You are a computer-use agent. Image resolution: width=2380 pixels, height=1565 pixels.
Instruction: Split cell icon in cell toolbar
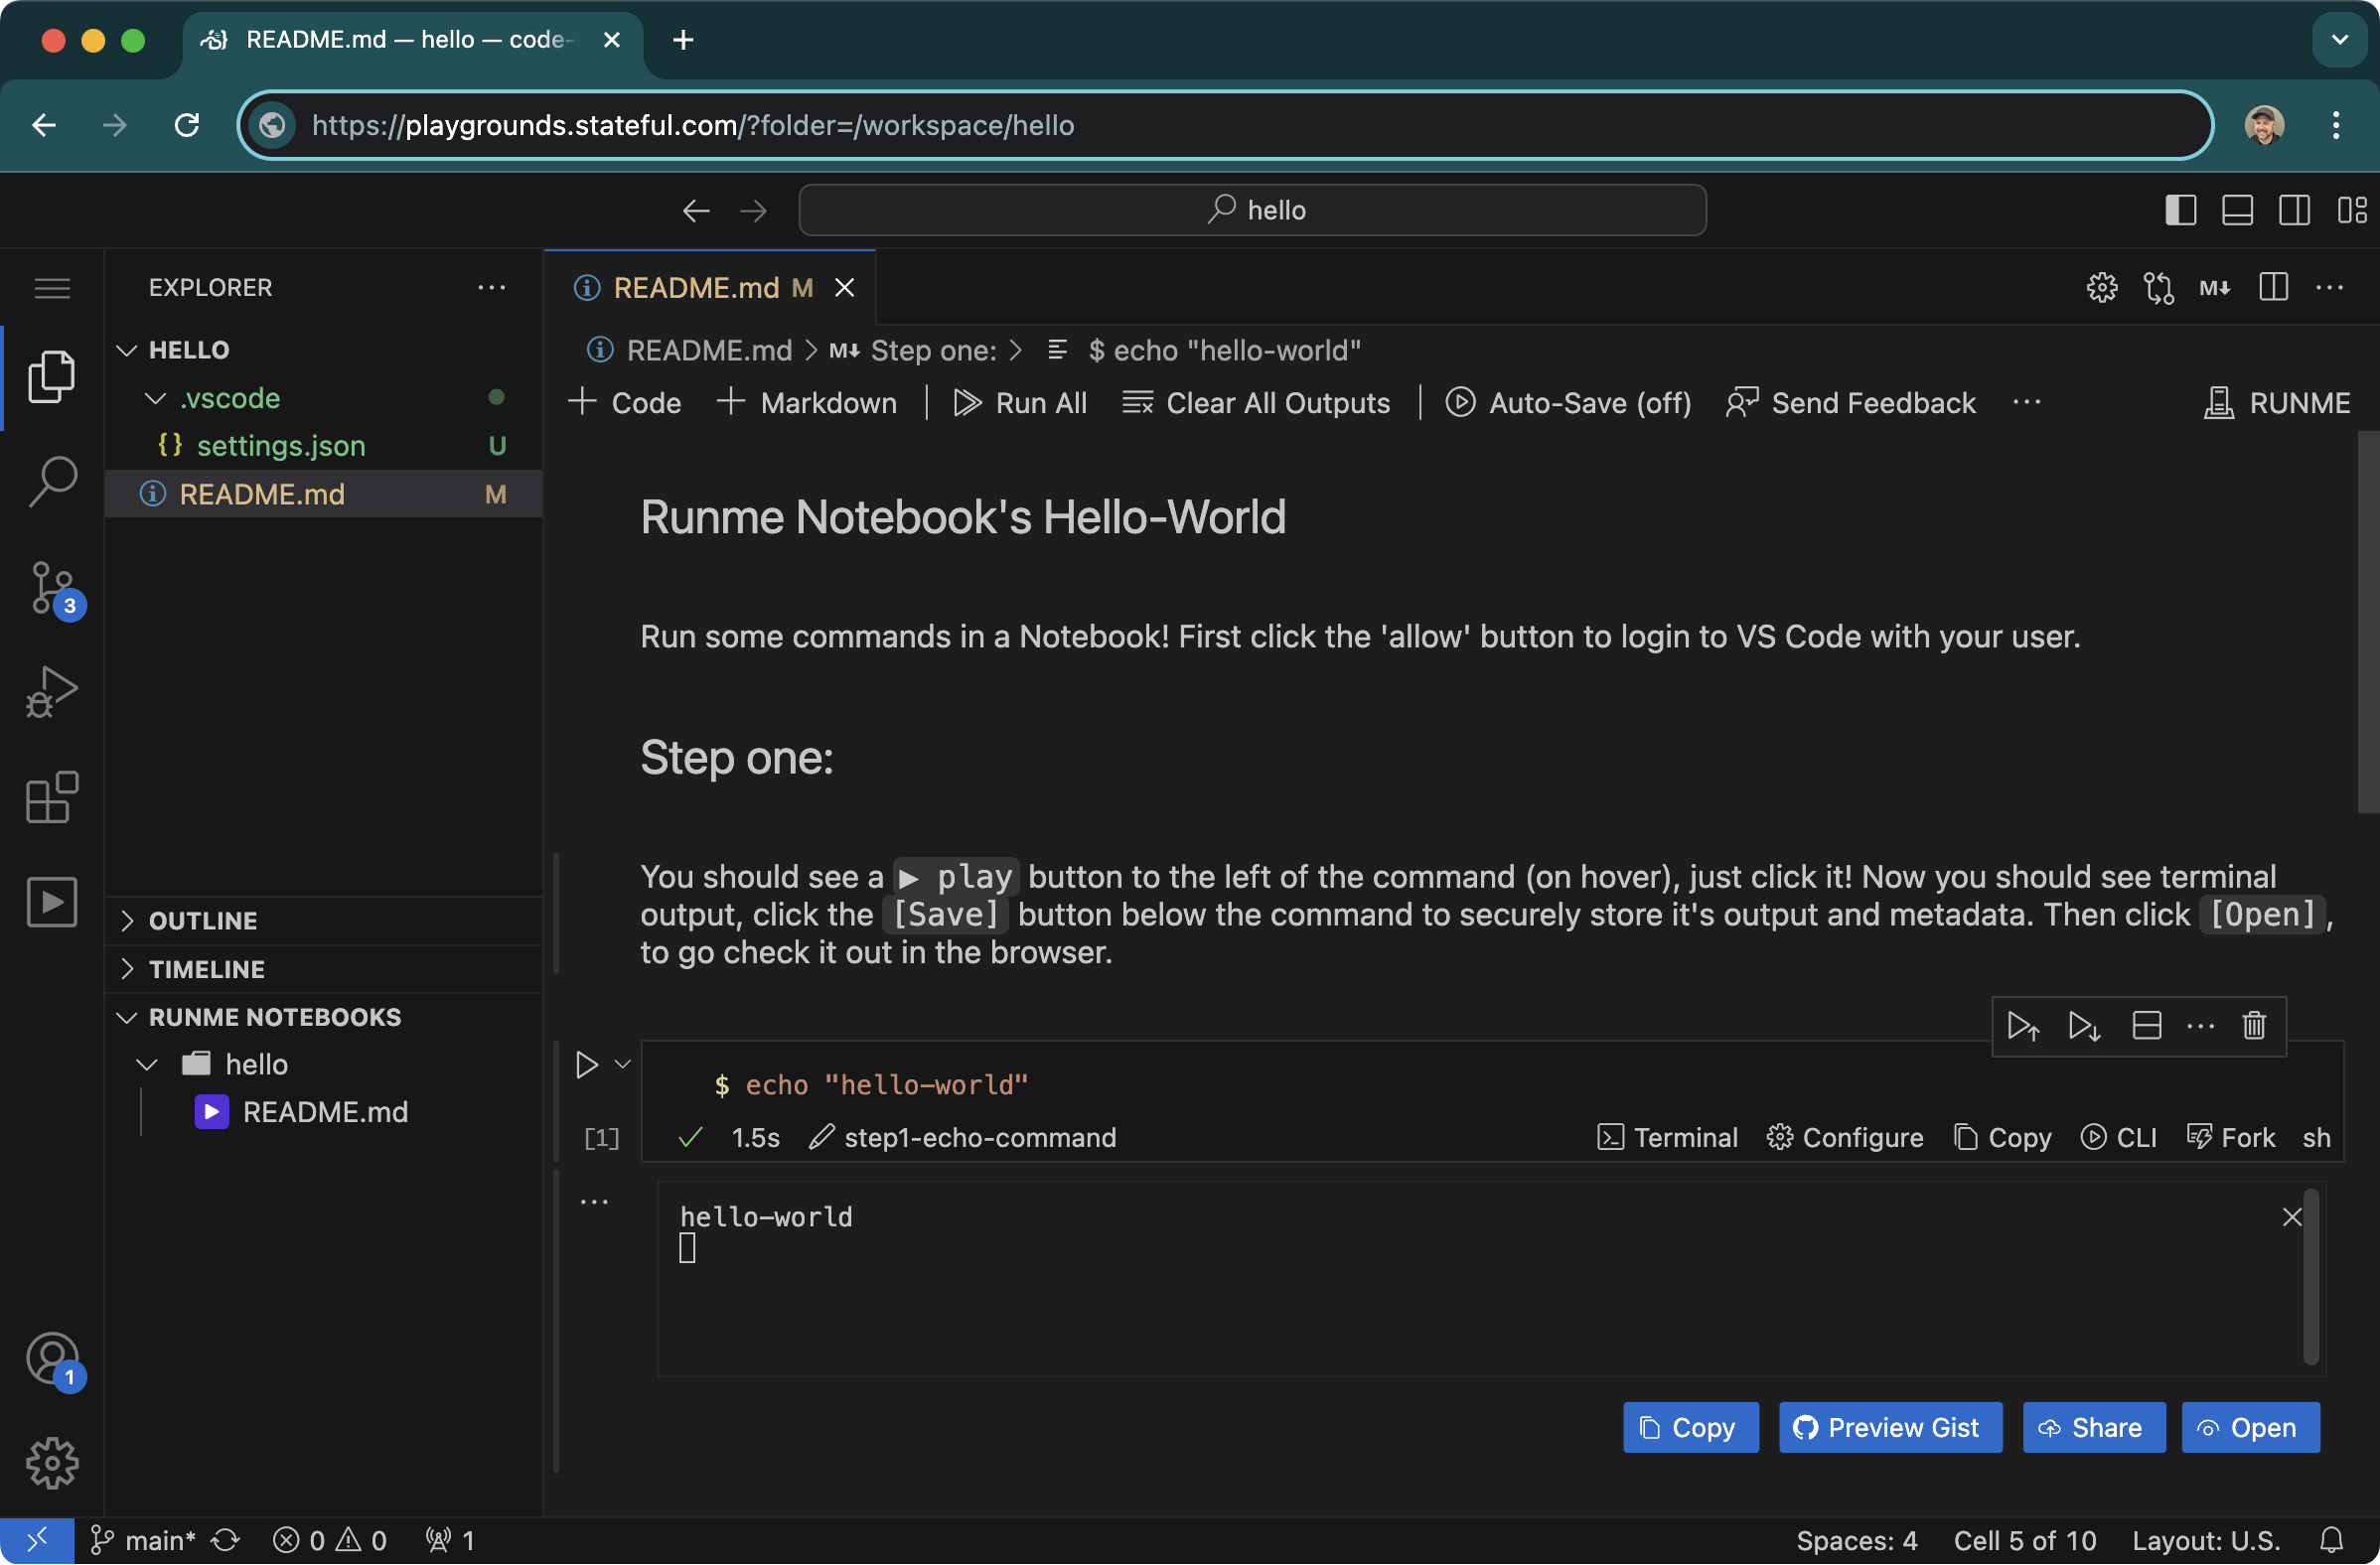(x=2147, y=1026)
